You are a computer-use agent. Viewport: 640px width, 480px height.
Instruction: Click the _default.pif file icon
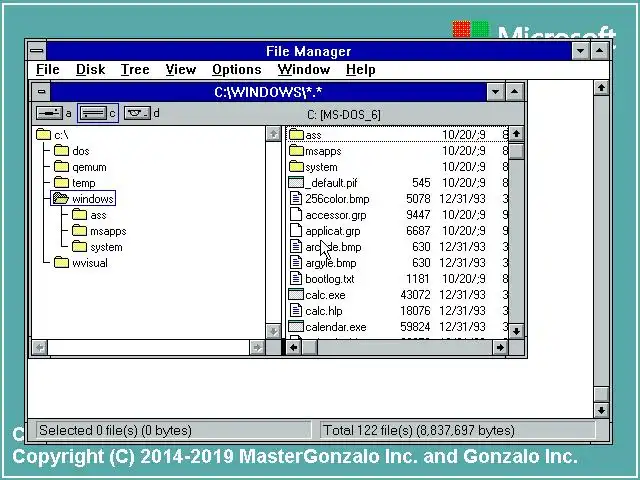pyautogui.click(x=296, y=182)
